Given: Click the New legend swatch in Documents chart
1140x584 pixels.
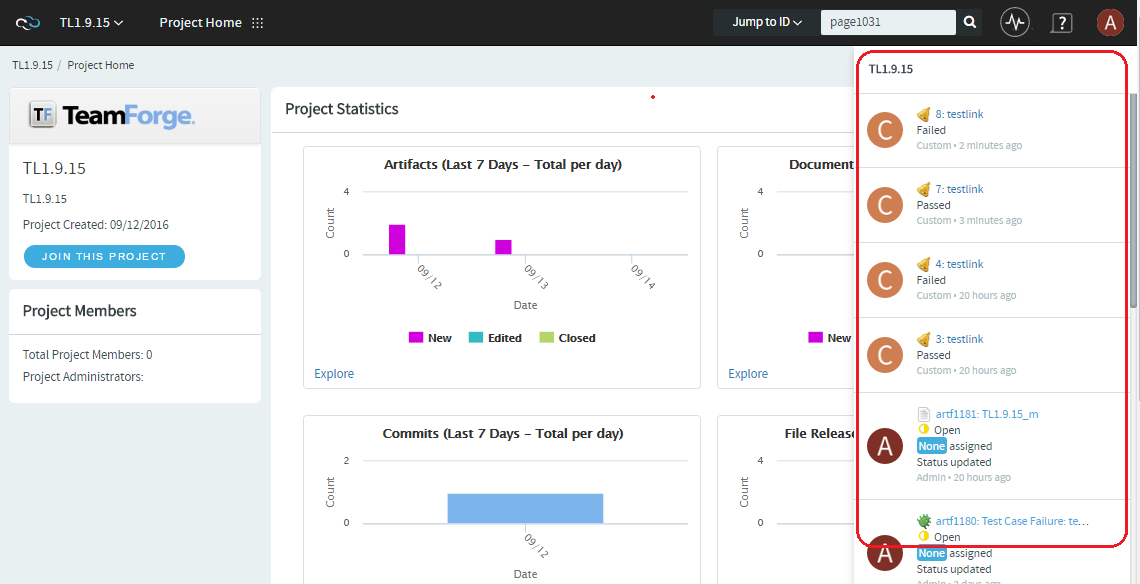Looking at the screenshot, I should click(x=815, y=337).
